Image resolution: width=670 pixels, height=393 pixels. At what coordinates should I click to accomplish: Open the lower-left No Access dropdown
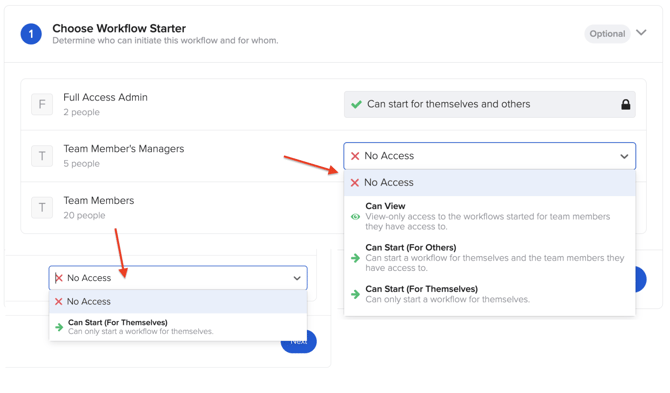pos(178,278)
